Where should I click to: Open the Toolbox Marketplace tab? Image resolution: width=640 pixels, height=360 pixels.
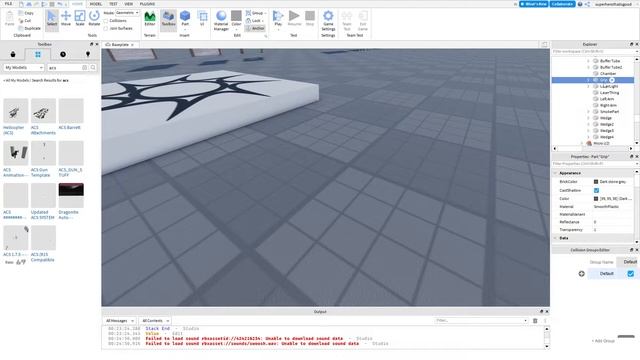click(x=13, y=54)
